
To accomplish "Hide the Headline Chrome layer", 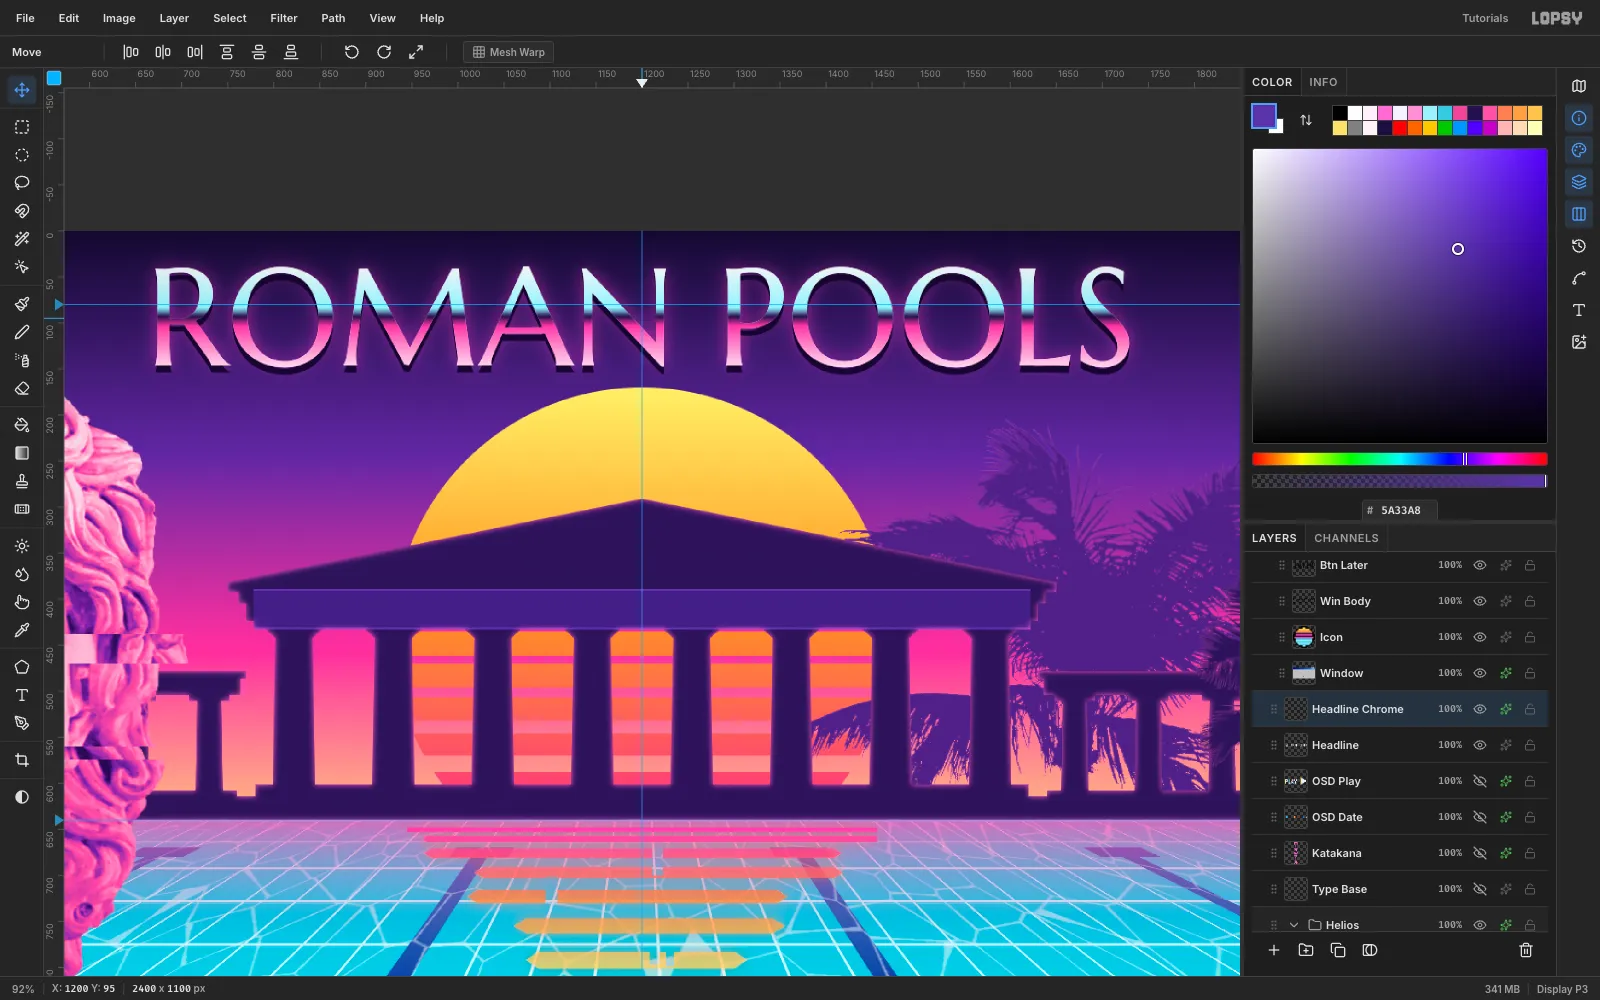I will (x=1480, y=709).
